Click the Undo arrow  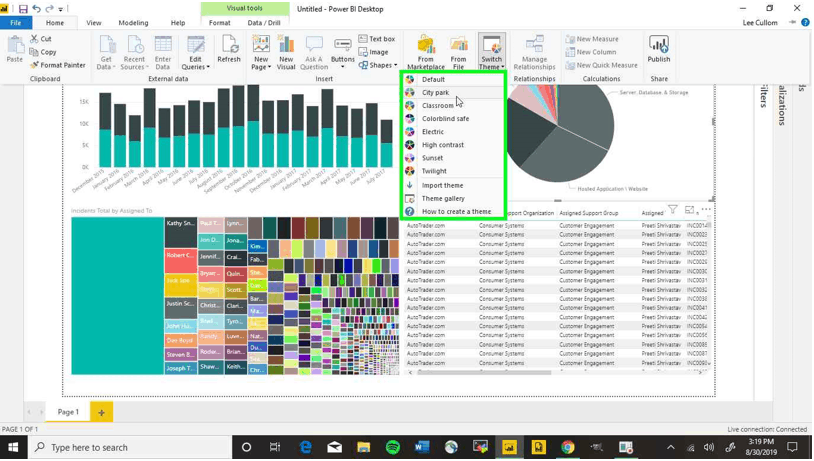point(36,9)
